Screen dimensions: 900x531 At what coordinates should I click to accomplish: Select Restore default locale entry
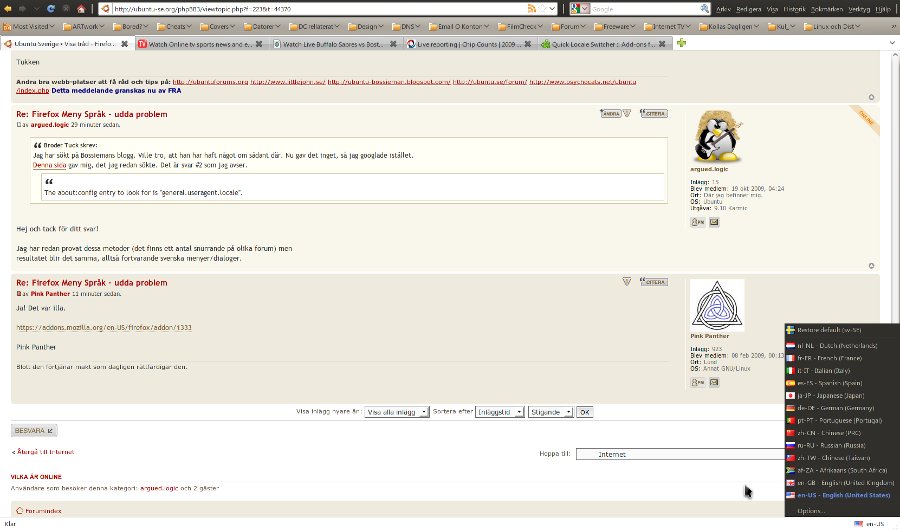point(841,330)
